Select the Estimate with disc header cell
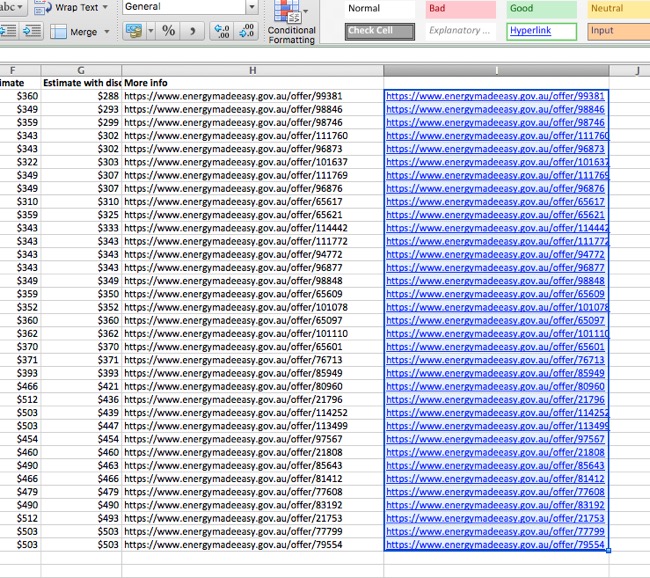Screen dimensions: 650x578 coord(81,83)
